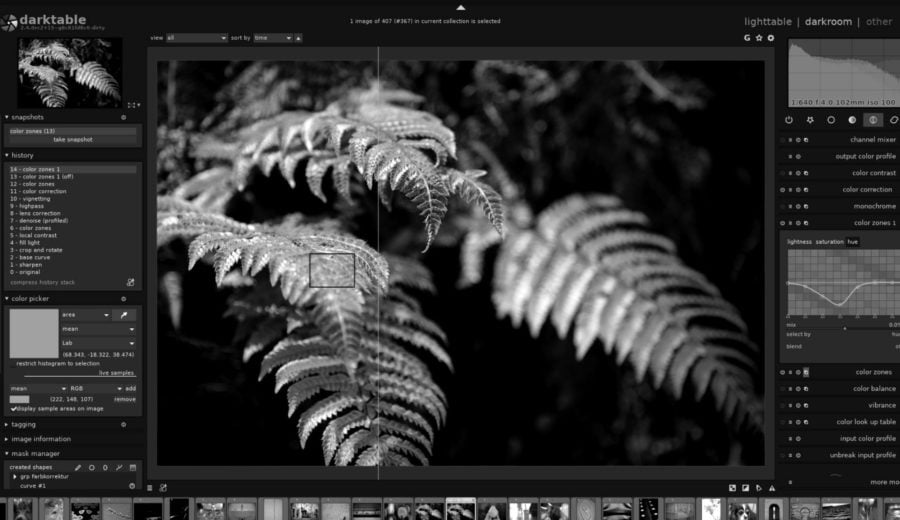Open the Lab color space dropdown
Viewport: 900px width, 520px height.
coord(98,343)
